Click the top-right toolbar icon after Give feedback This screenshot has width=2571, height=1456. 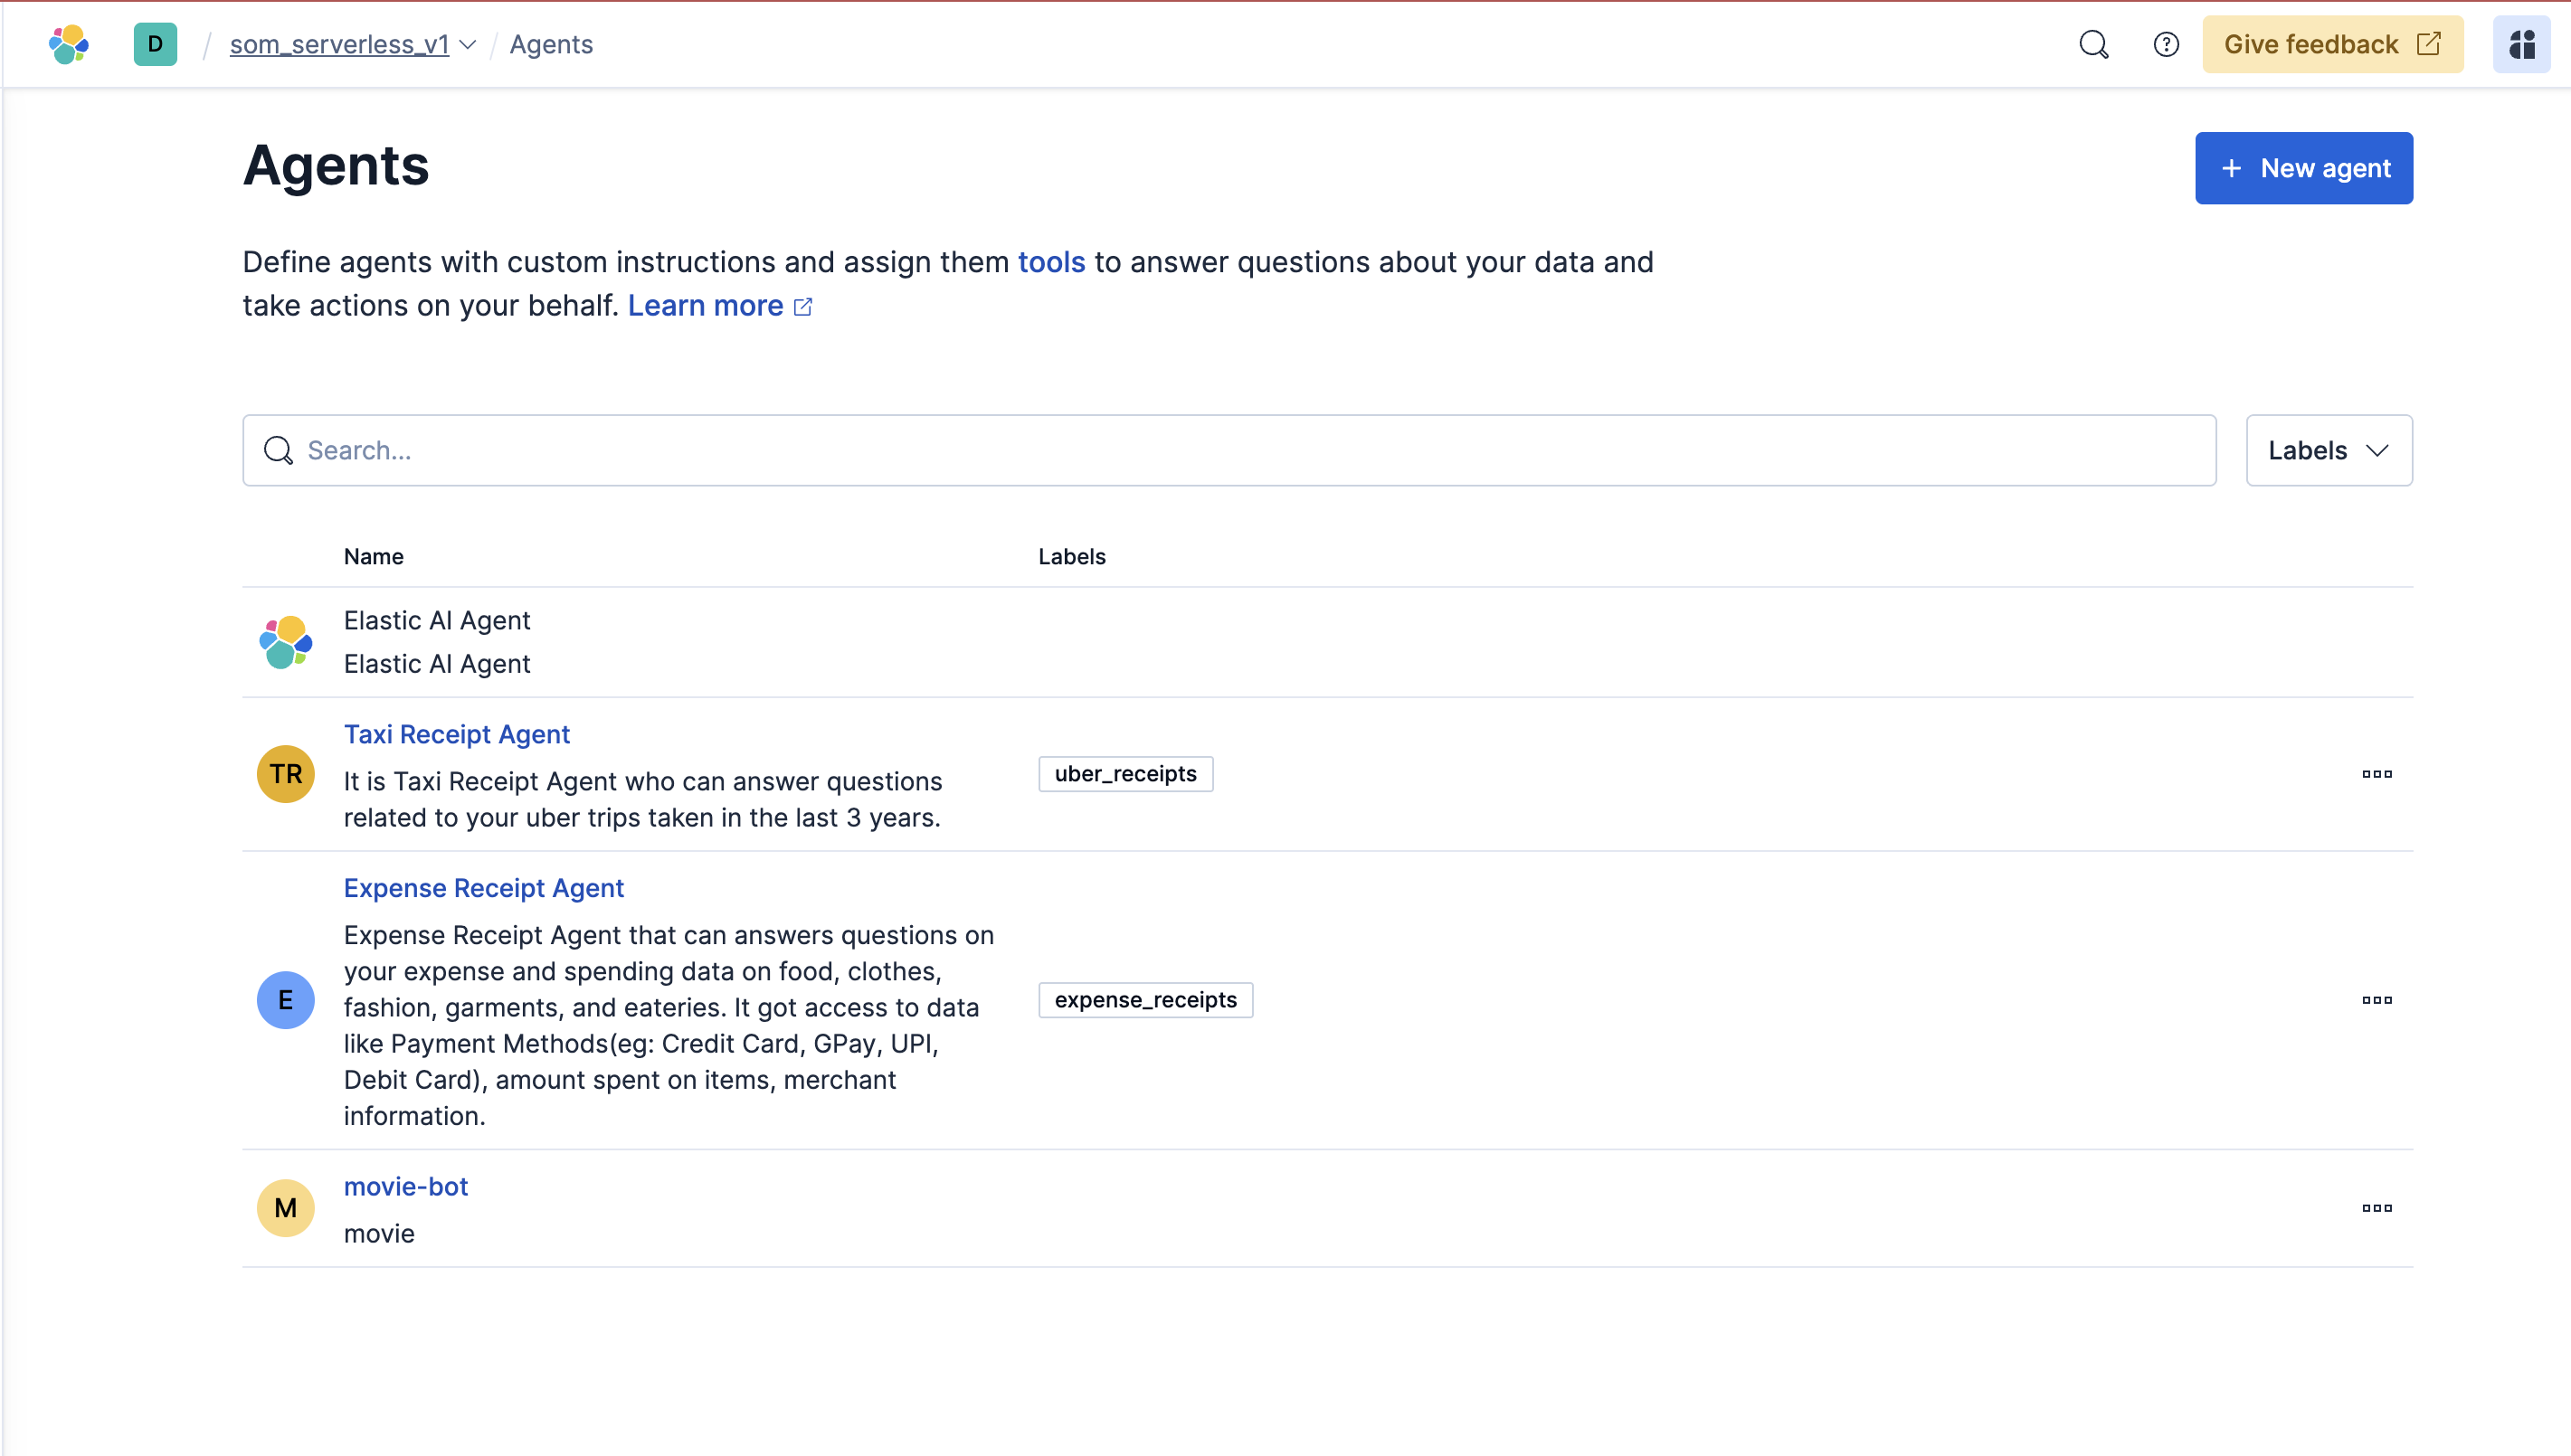[2521, 44]
